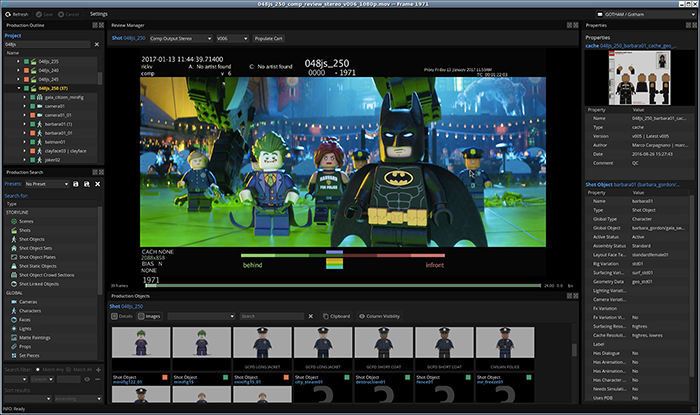The height and width of the screenshot is (415, 700).
Task: Click the Populate Cart button
Action: tap(268, 38)
